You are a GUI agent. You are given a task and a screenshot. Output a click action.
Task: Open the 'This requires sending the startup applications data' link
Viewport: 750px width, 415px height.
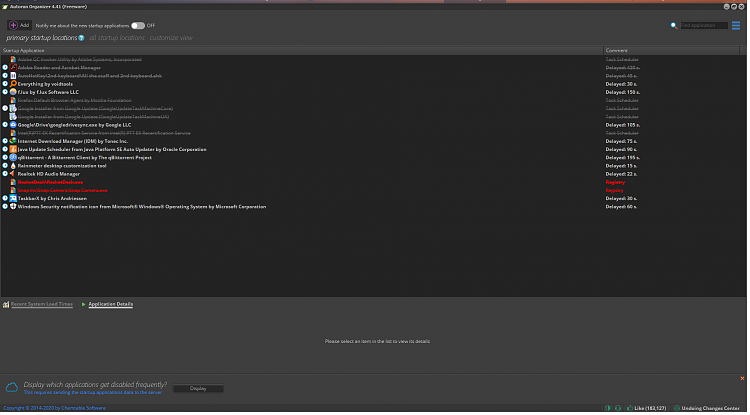click(x=93, y=394)
